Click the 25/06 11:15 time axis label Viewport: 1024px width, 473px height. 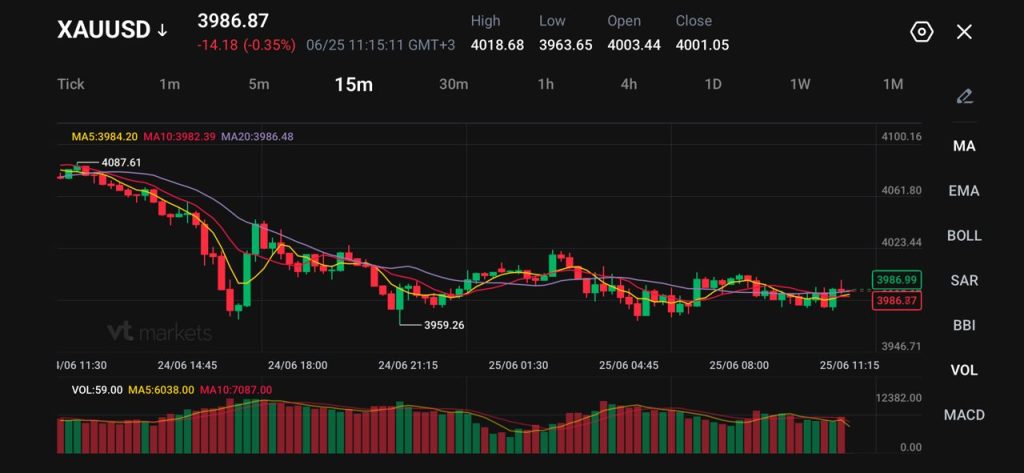(x=849, y=365)
